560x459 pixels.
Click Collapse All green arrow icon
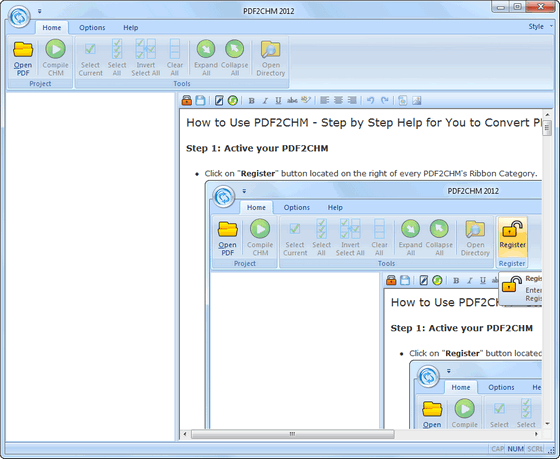234,49
